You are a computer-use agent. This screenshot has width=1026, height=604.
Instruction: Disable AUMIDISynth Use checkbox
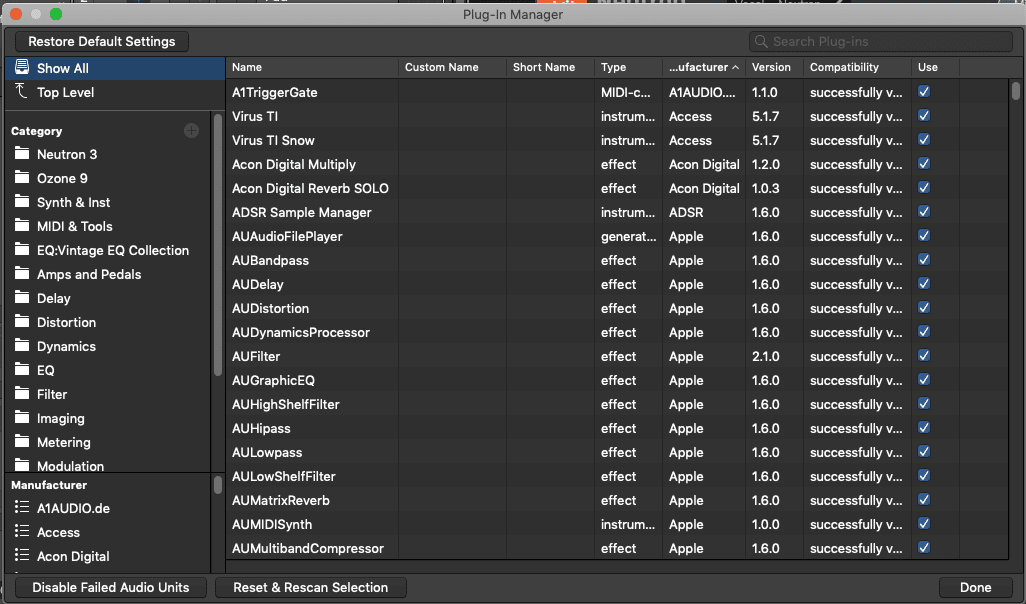coord(924,524)
